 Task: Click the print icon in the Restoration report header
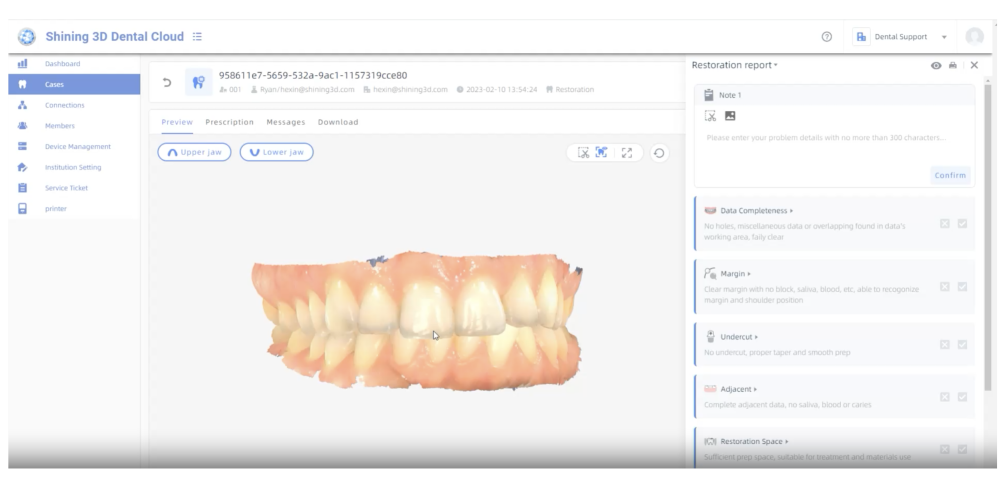pos(953,65)
